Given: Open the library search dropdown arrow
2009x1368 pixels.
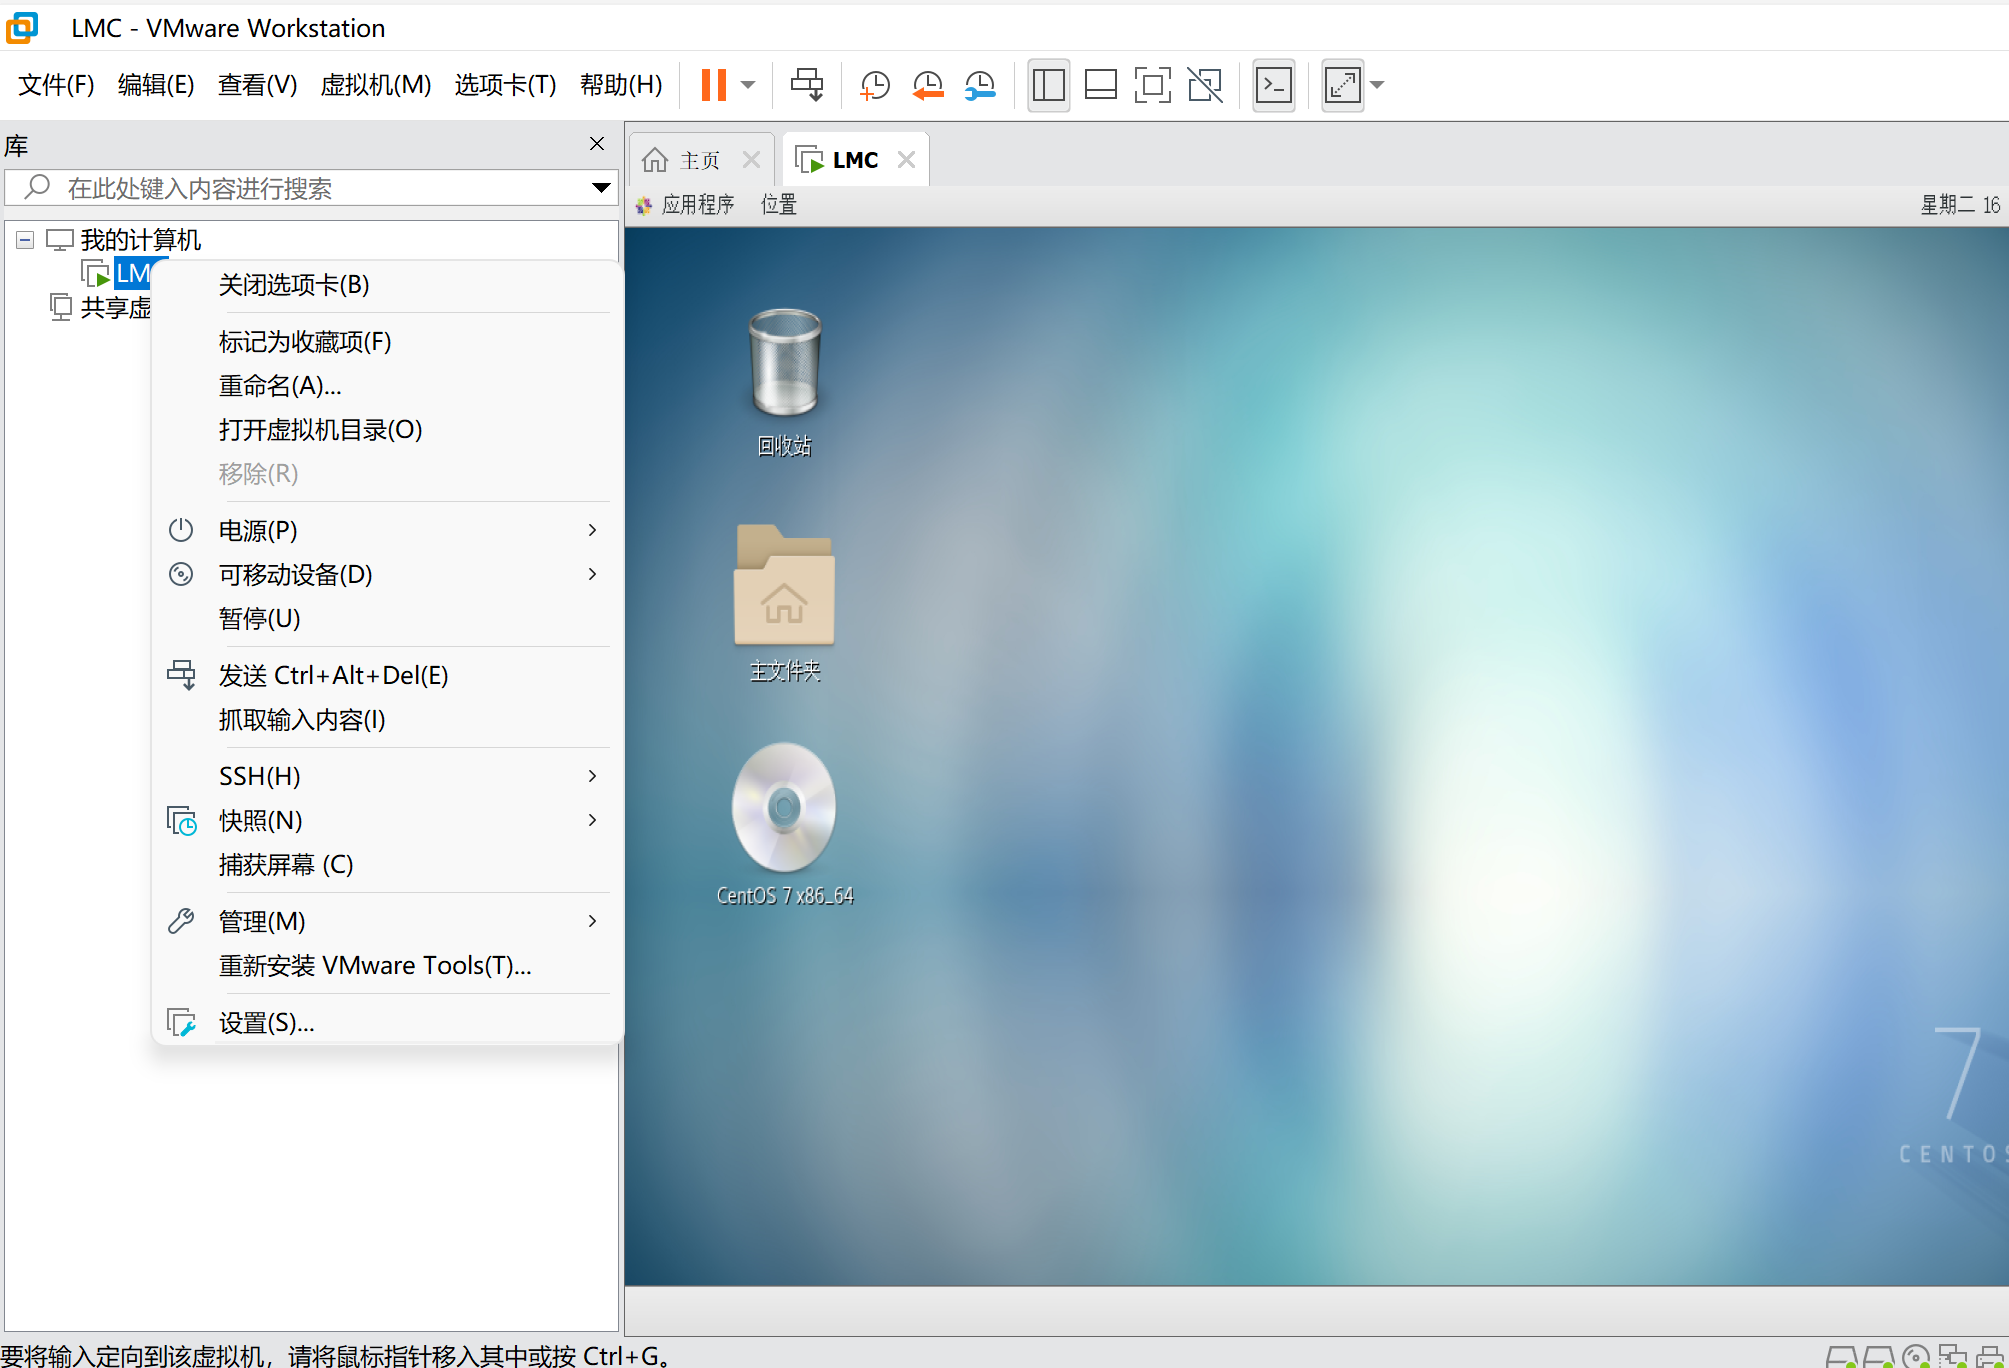Looking at the screenshot, I should click(x=601, y=188).
